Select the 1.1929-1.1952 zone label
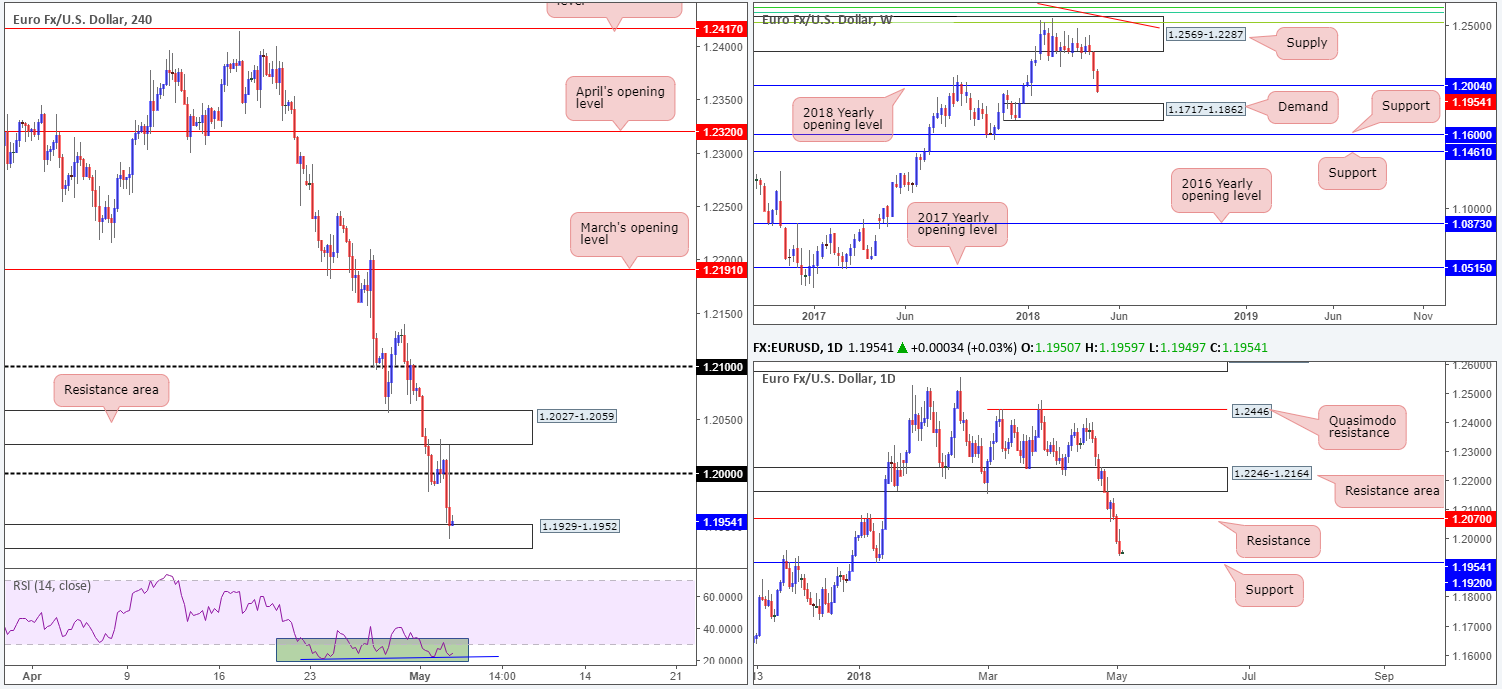1502x689 pixels. click(x=578, y=526)
